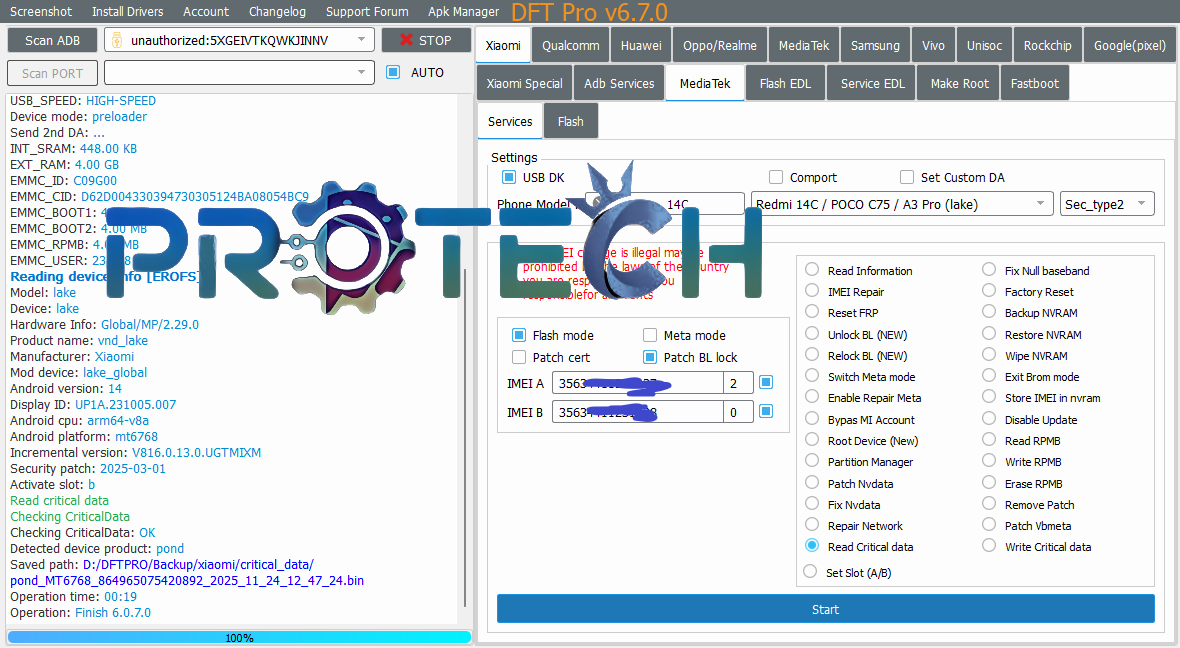
Task: Switch to the Huawei tab
Action: (641, 45)
